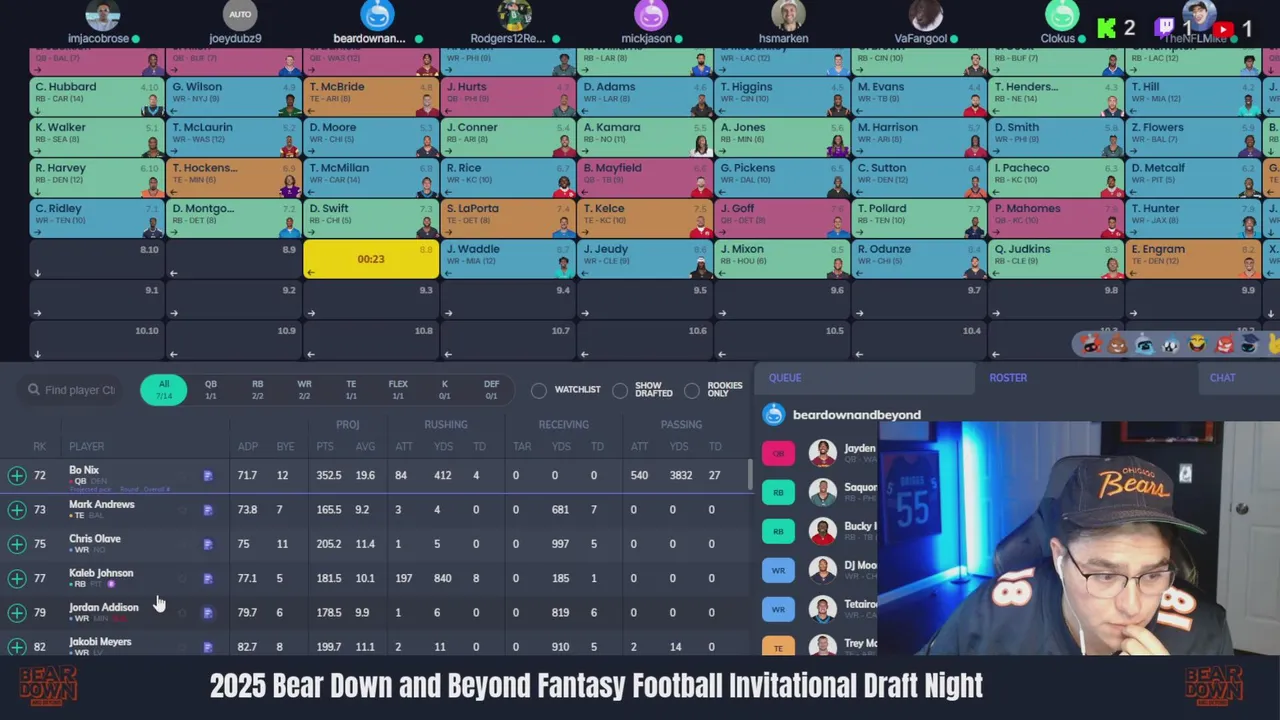Filter players by TE position
This screenshot has height=720, width=1280.
351,390
